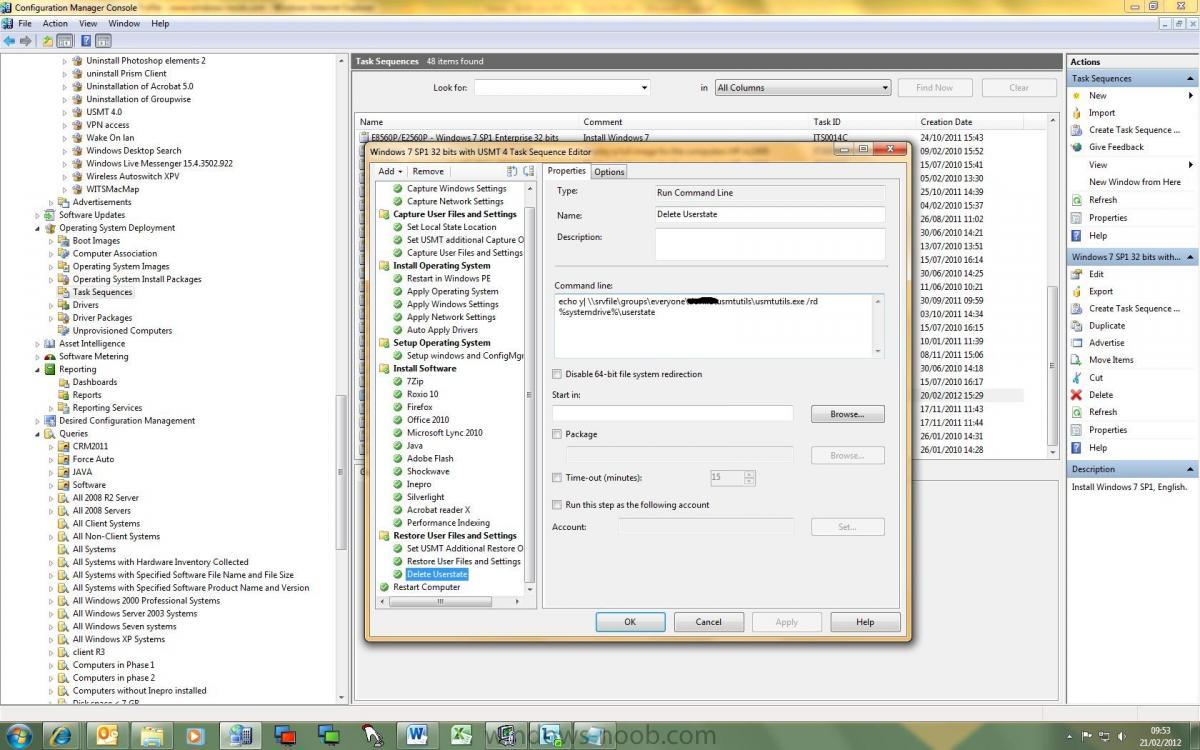Select the Restart Computer step

(426, 587)
